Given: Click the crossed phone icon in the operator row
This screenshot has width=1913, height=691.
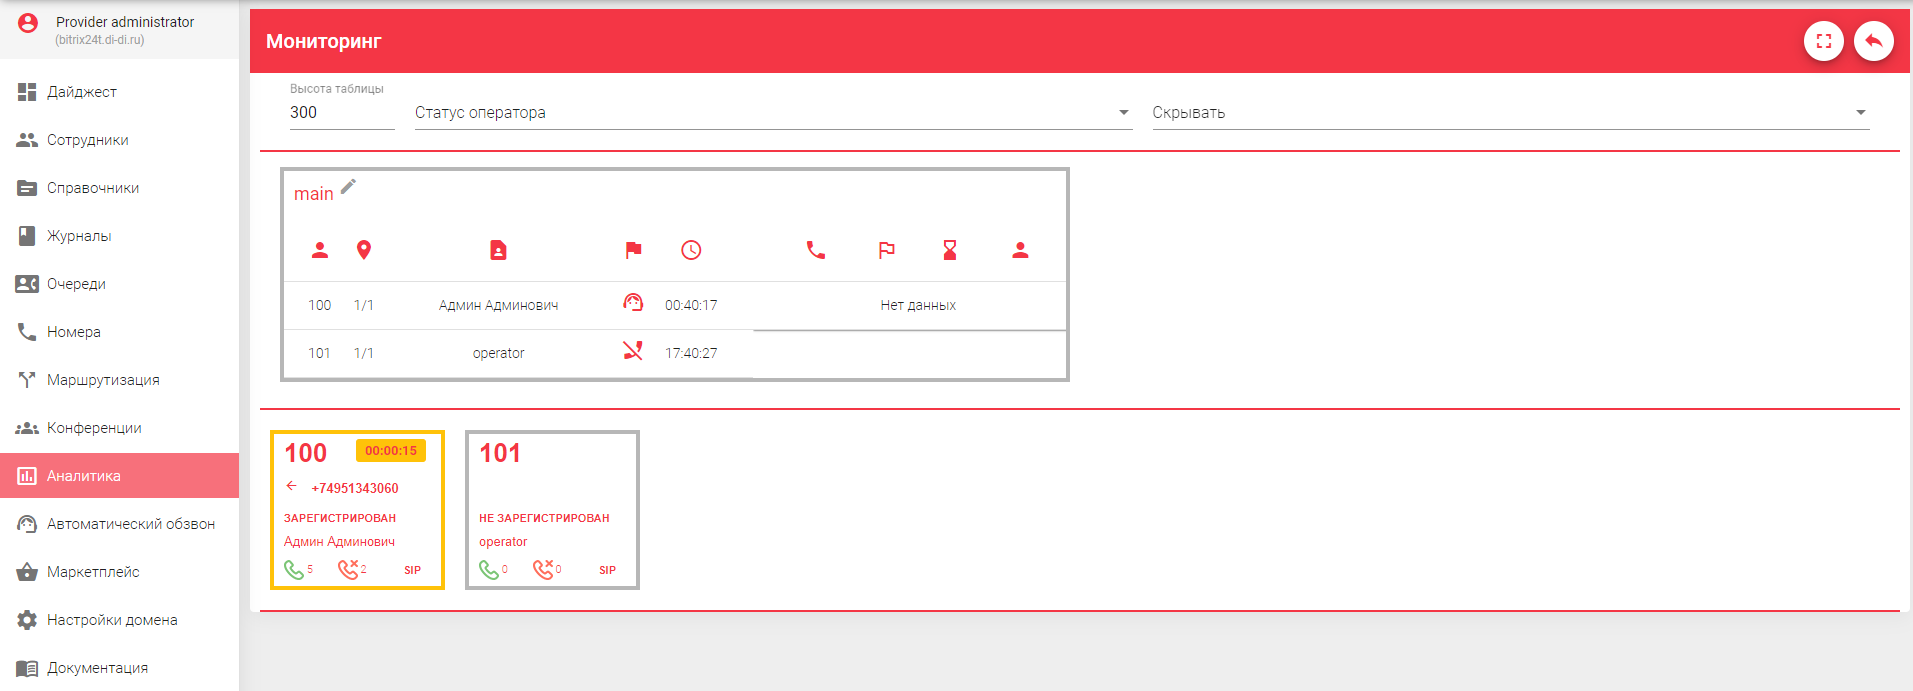Looking at the screenshot, I should tap(633, 350).
